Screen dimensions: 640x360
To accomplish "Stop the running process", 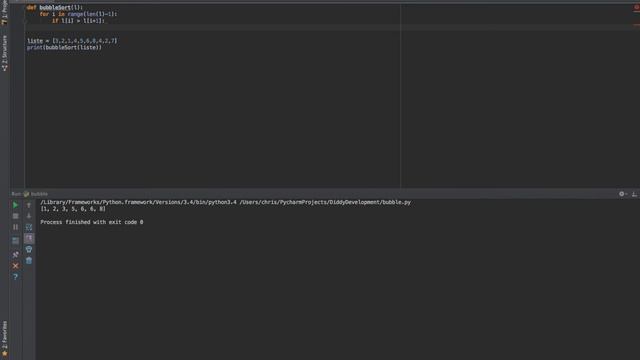I will pos(16,216).
